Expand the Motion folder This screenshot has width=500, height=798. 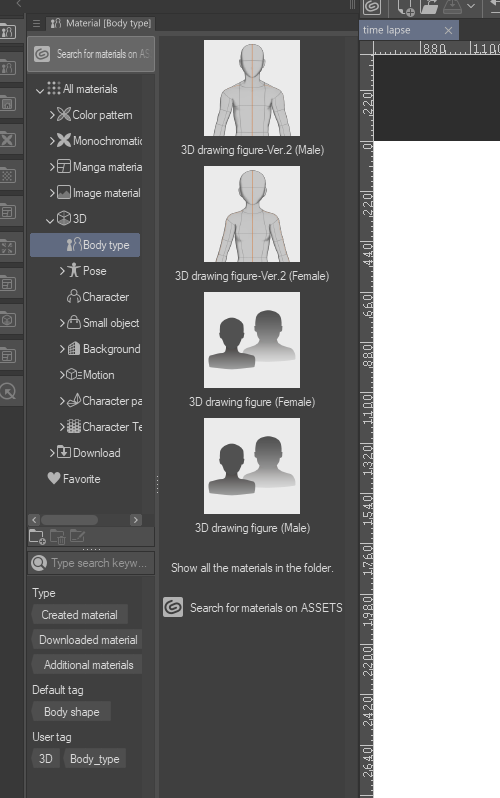tap(62, 375)
